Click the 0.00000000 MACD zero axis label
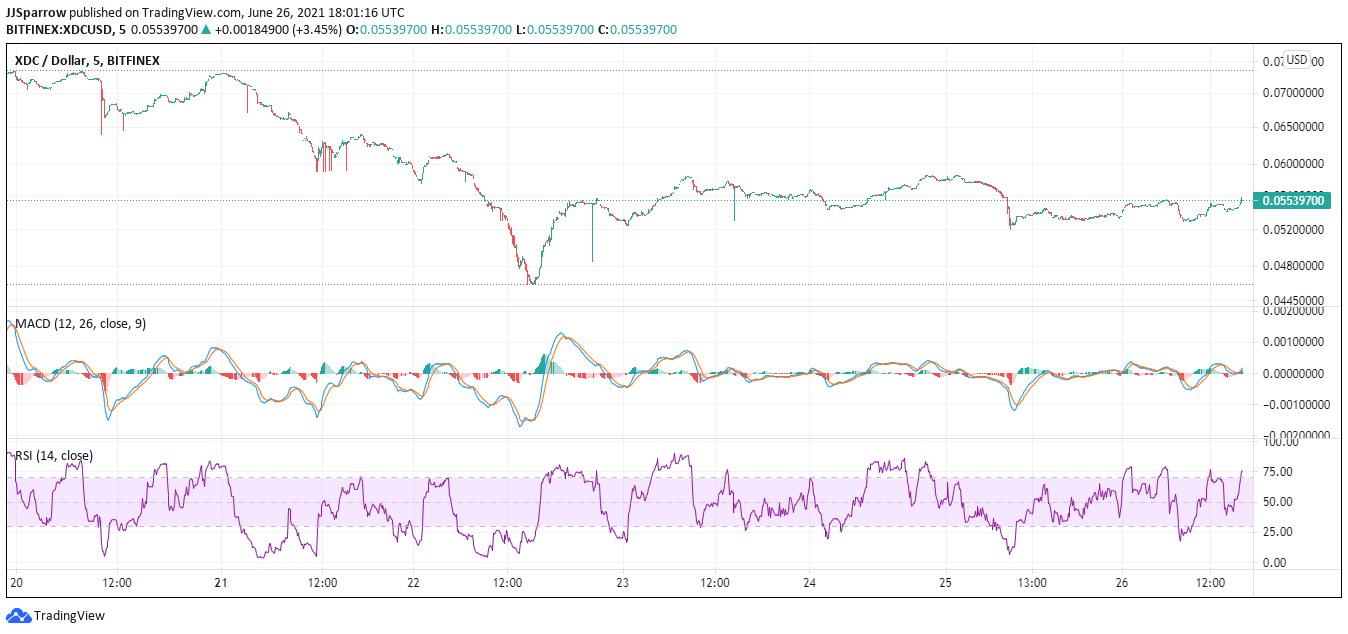This screenshot has width=1348, height=634. point(1292,374)
